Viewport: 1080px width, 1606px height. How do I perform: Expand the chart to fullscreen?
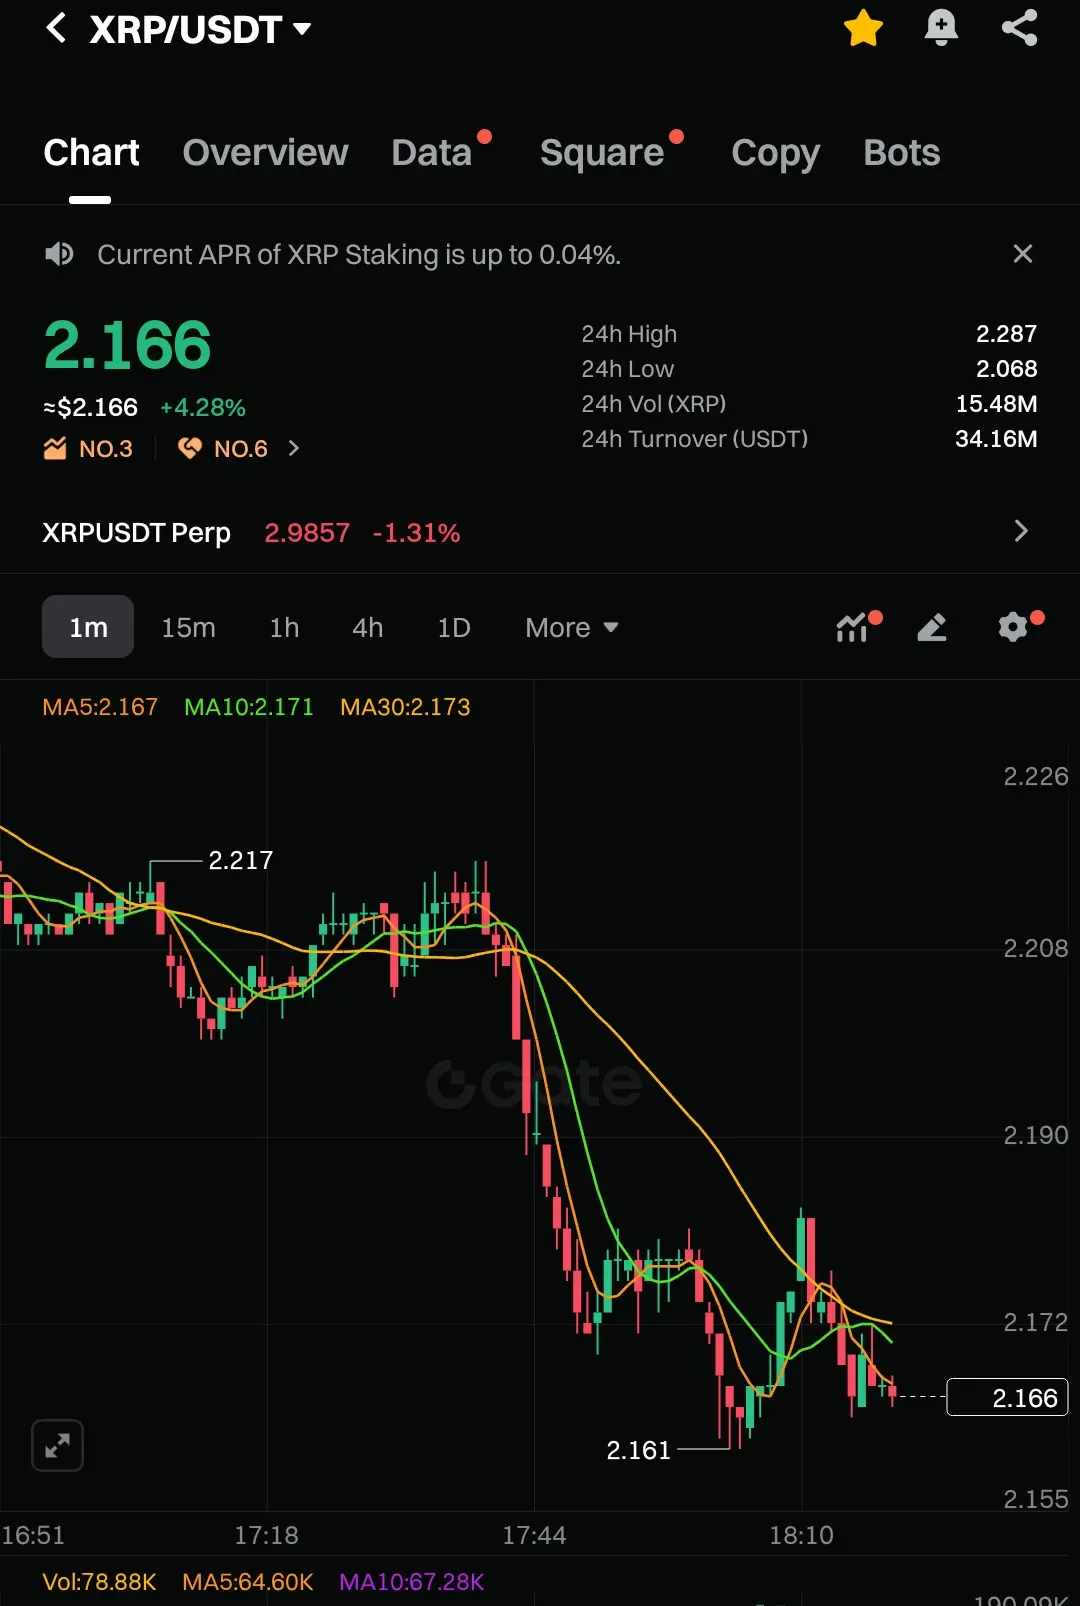(57, 1445)
